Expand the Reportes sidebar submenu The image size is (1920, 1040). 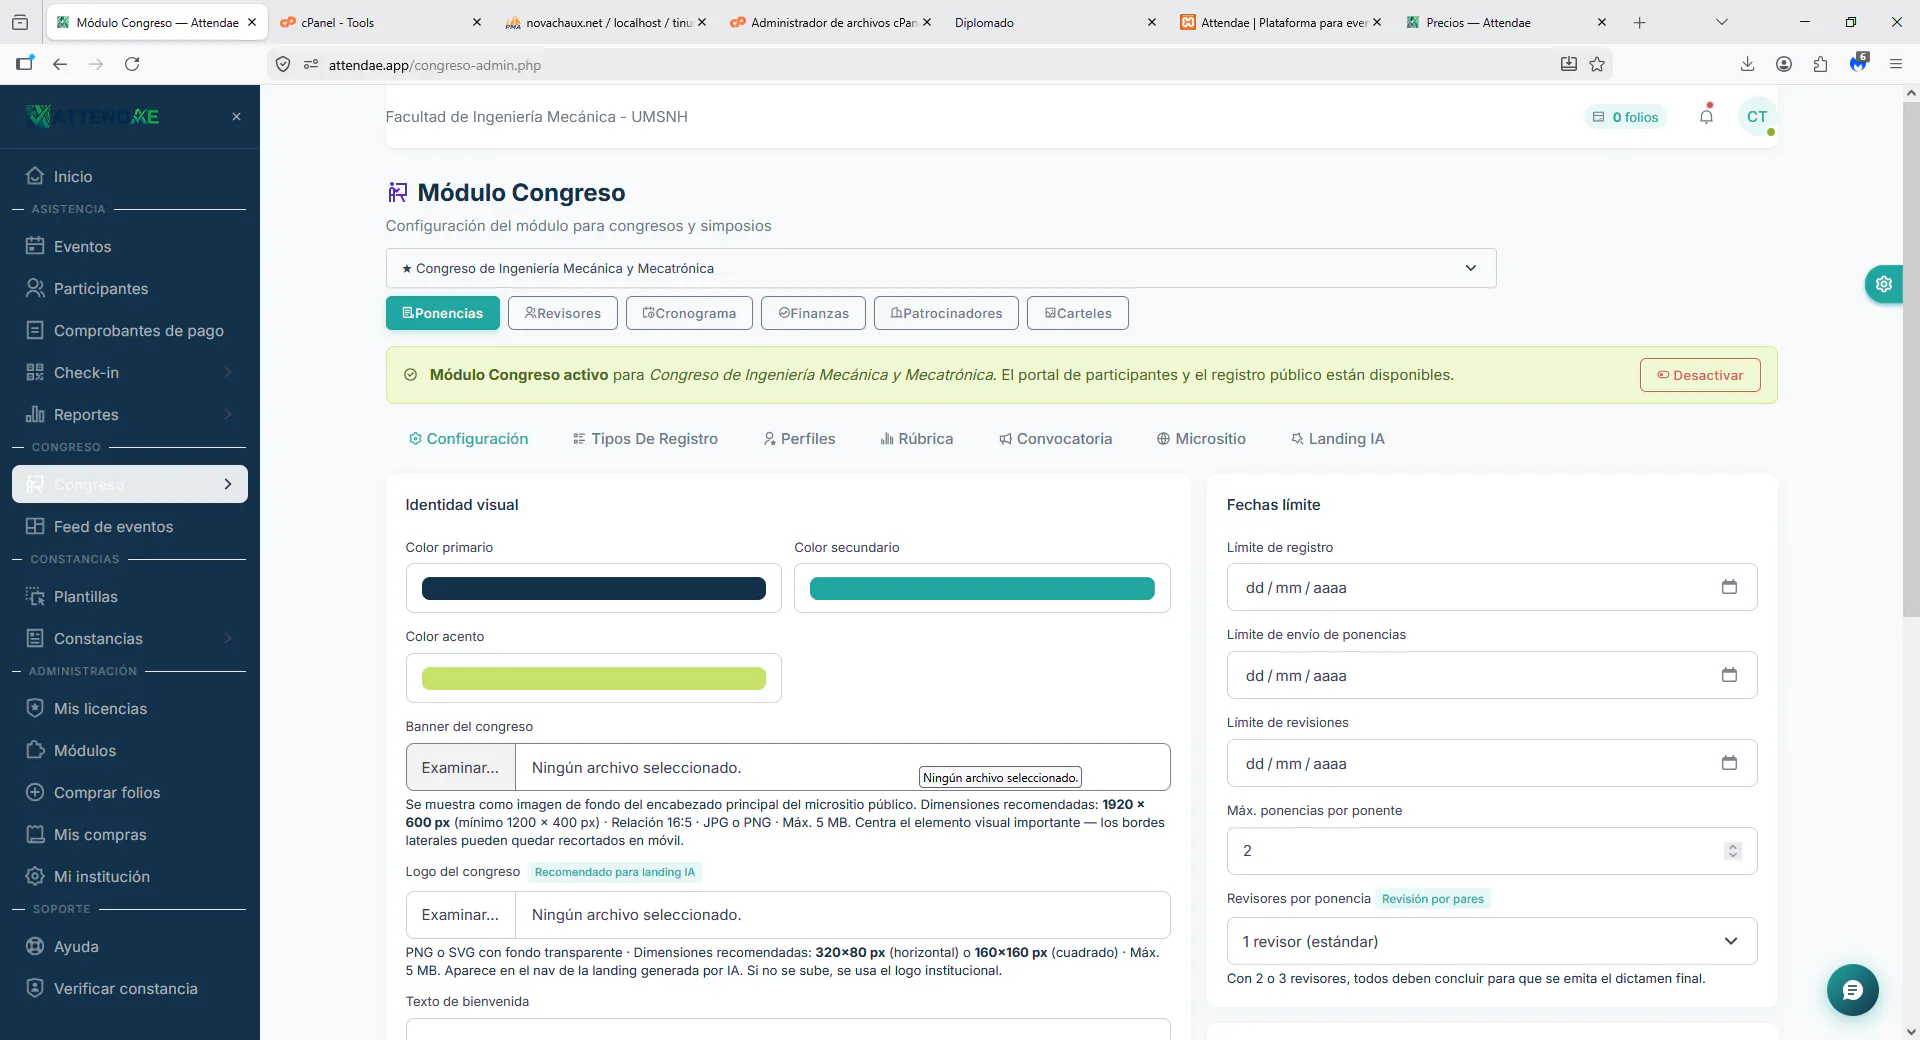(228, 414)
